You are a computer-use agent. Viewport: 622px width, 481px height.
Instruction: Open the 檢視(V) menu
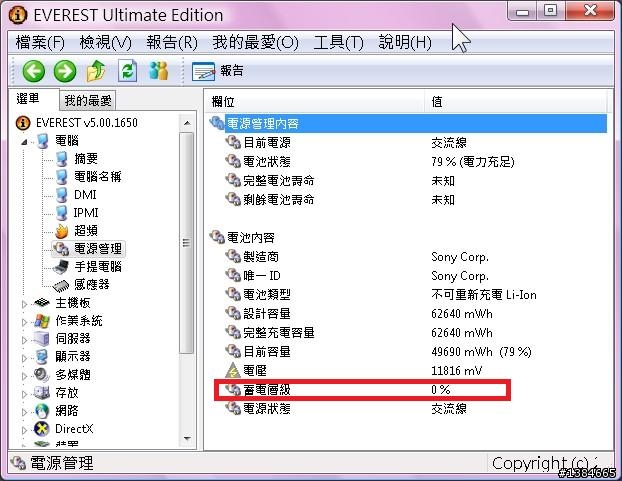click(106, 42)
